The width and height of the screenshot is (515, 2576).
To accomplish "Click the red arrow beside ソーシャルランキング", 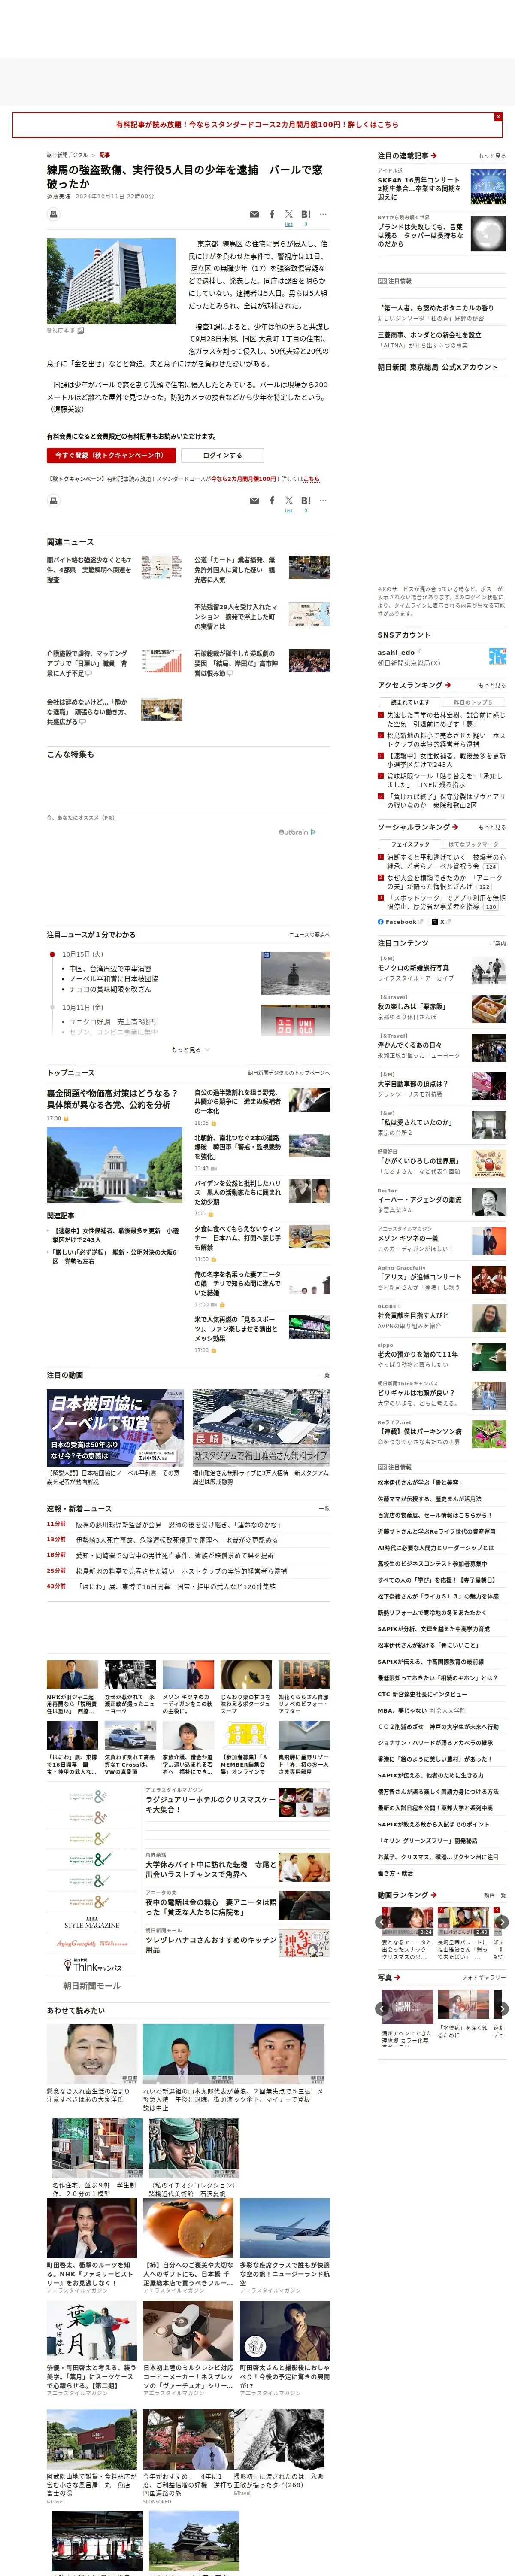I will pyautogui.click(x=455, y=827).
